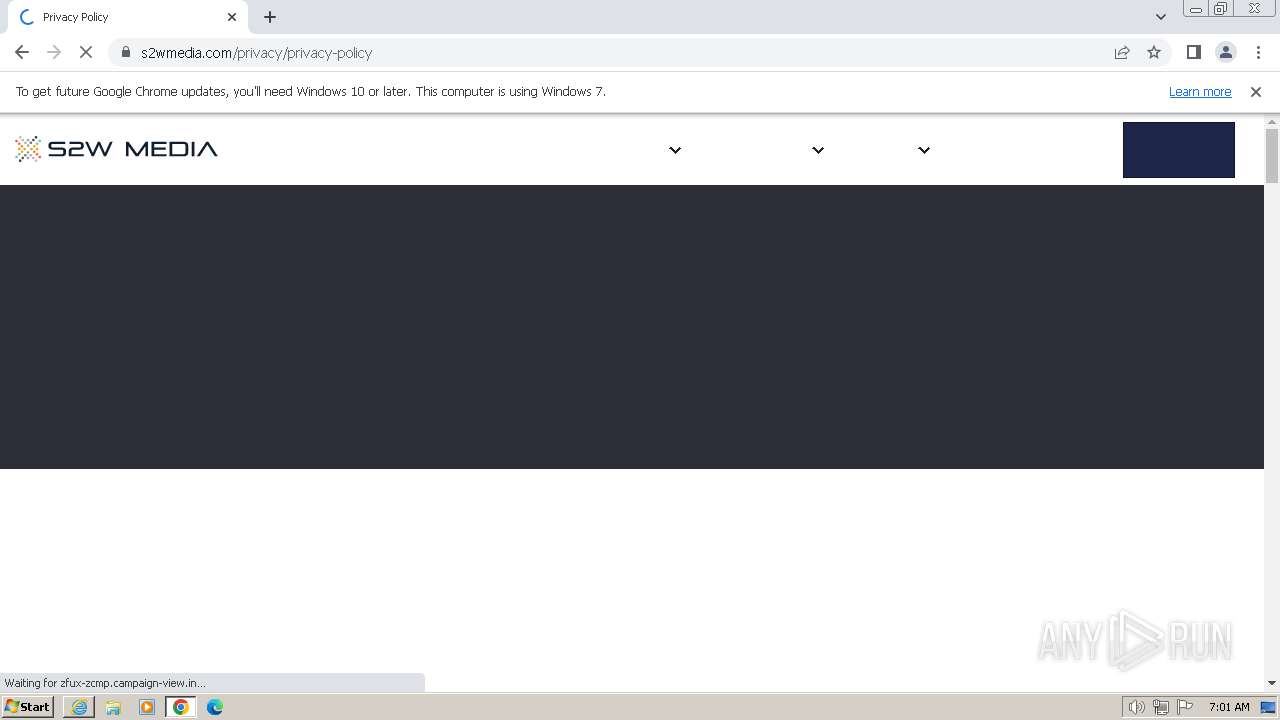
Task: Click the scrollbar up arrow
Action: point(1272,122)
